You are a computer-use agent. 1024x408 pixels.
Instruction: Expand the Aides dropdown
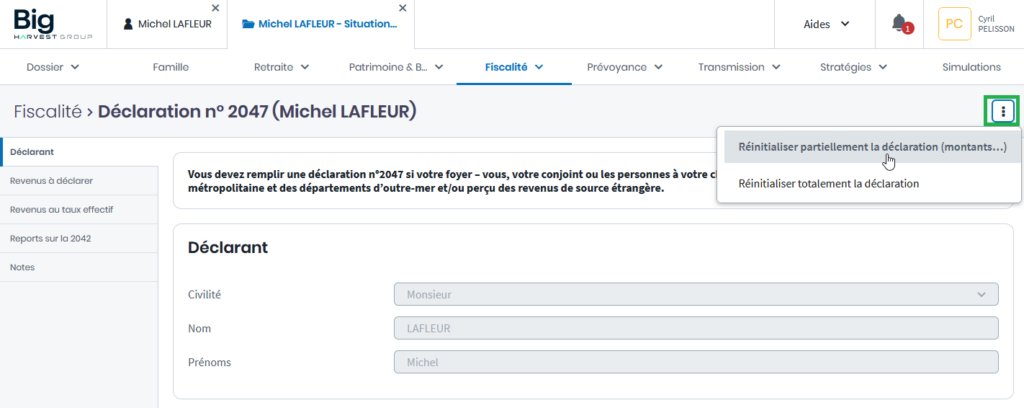pyautogui.click(x=827, y=24)
